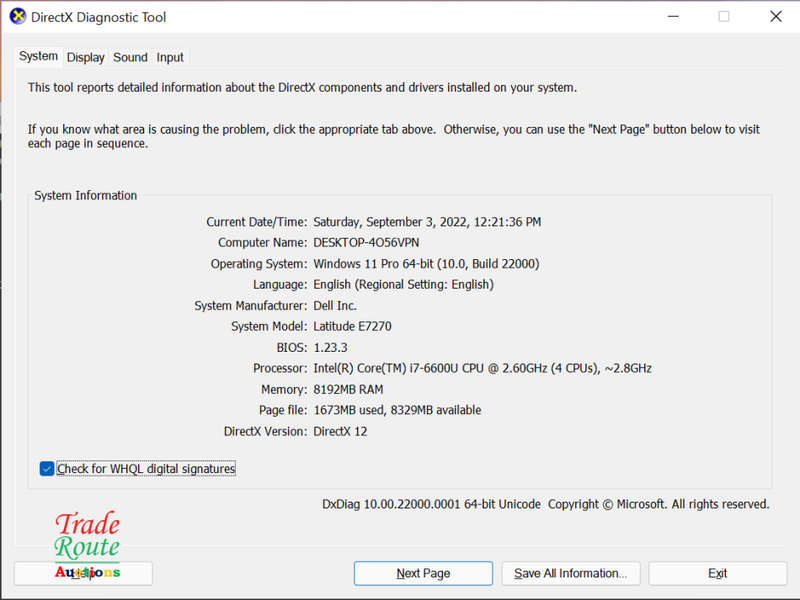Select the Input tab
This screenshot has height=600, width=800.
(x=170, y=57)
